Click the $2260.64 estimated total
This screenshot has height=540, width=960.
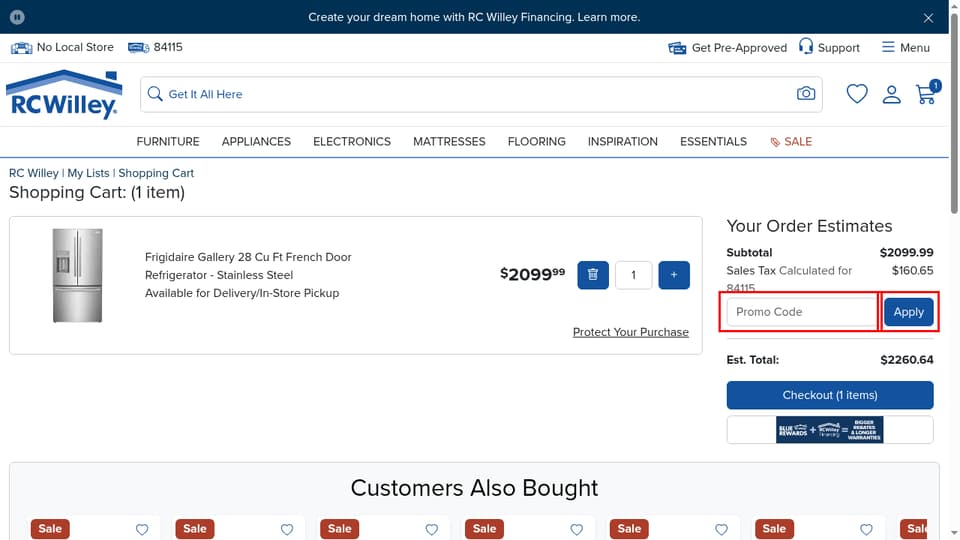pos(907,360)
